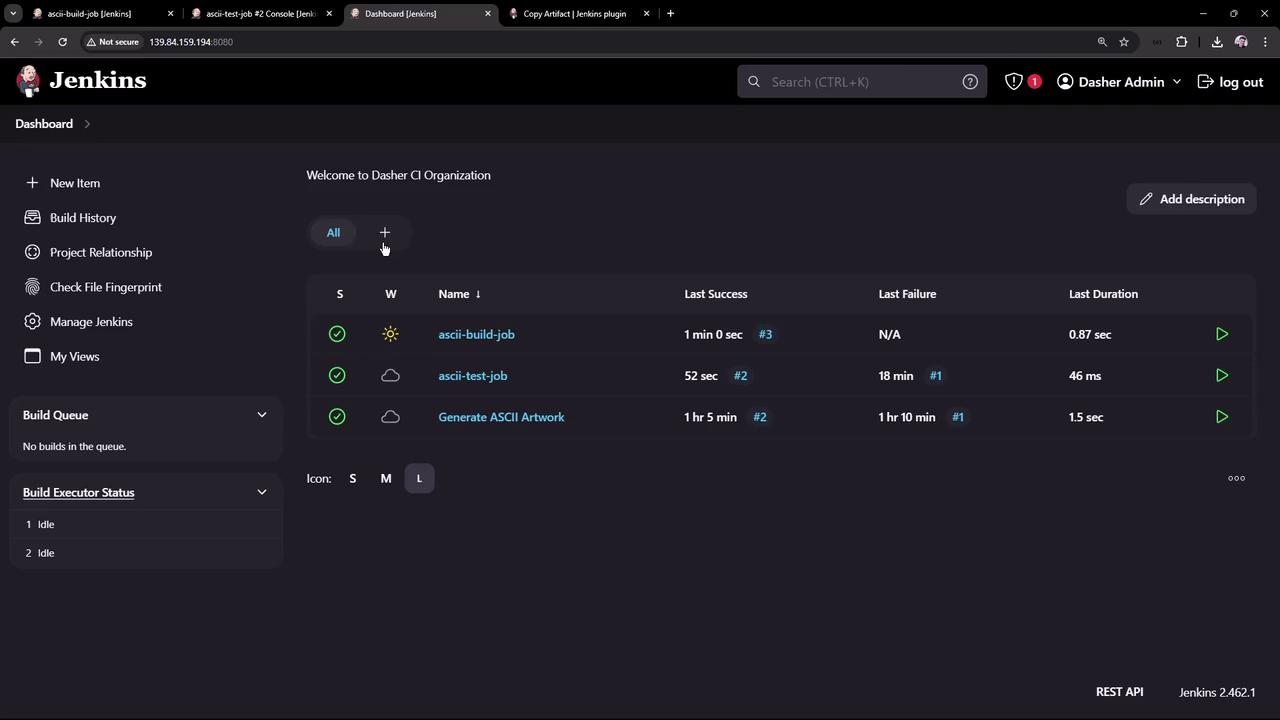Screen dimensions: 1280x720
Task: Open build #3 of ascii-build-job
Action: point(765,334)
